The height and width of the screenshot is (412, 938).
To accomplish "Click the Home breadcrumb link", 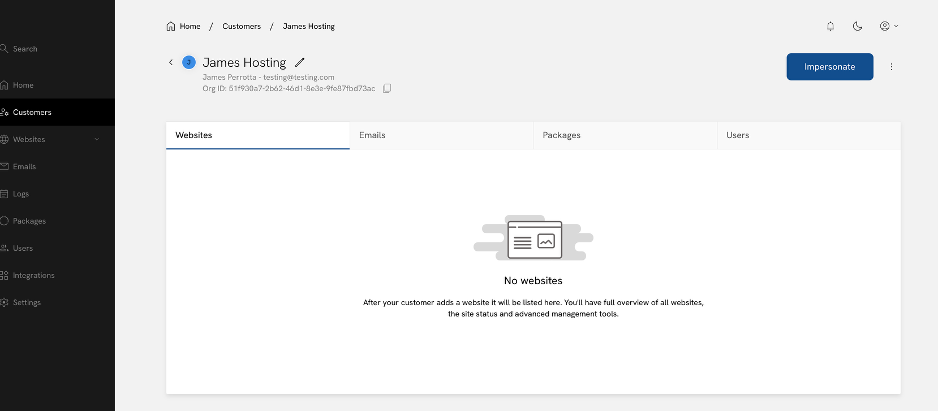I will tap(190, 26).
